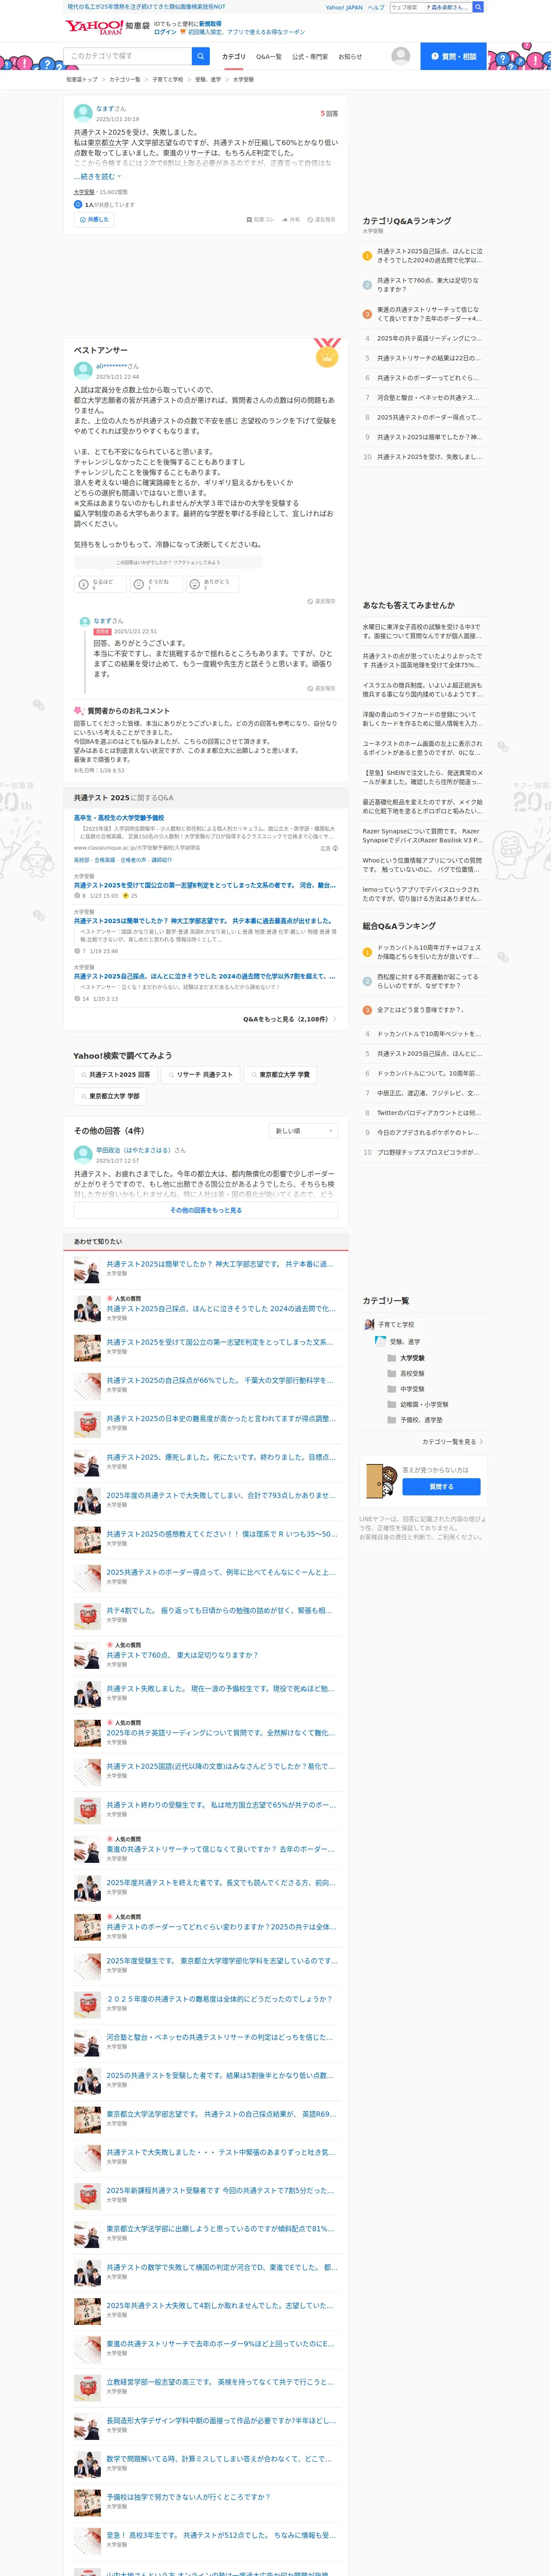
Task: Click the 質問・相談 blue button
Action: [x=453, y=56]
